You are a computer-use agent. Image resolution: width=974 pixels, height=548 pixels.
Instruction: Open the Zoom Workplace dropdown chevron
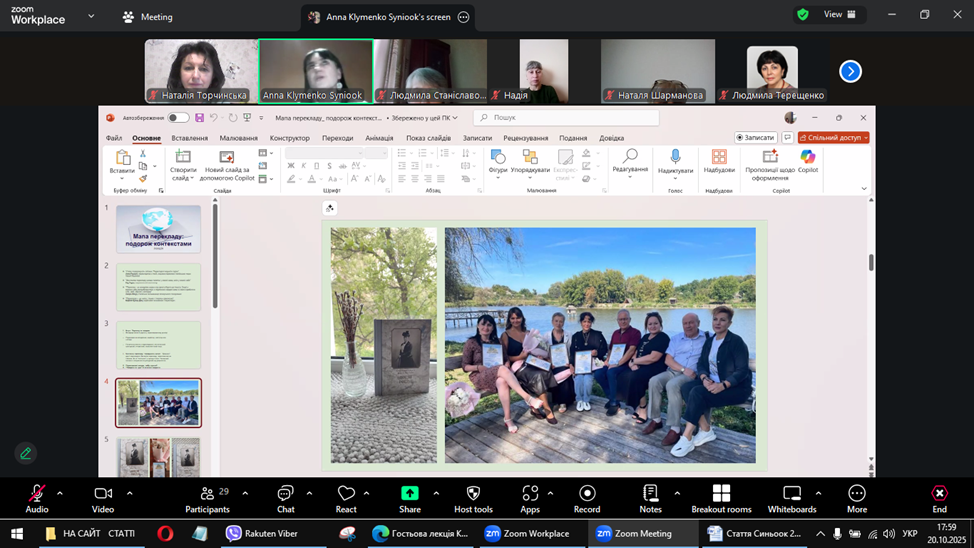91,16
